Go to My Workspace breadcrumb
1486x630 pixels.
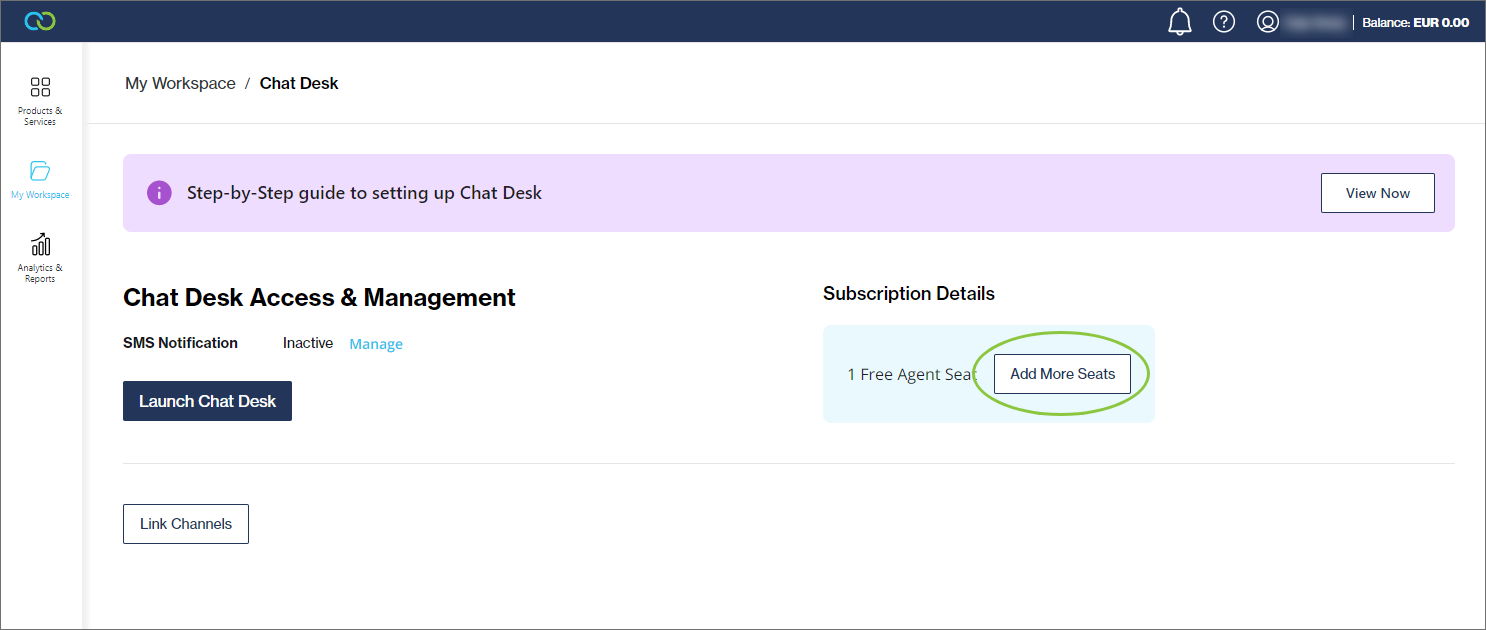(180, 84)
